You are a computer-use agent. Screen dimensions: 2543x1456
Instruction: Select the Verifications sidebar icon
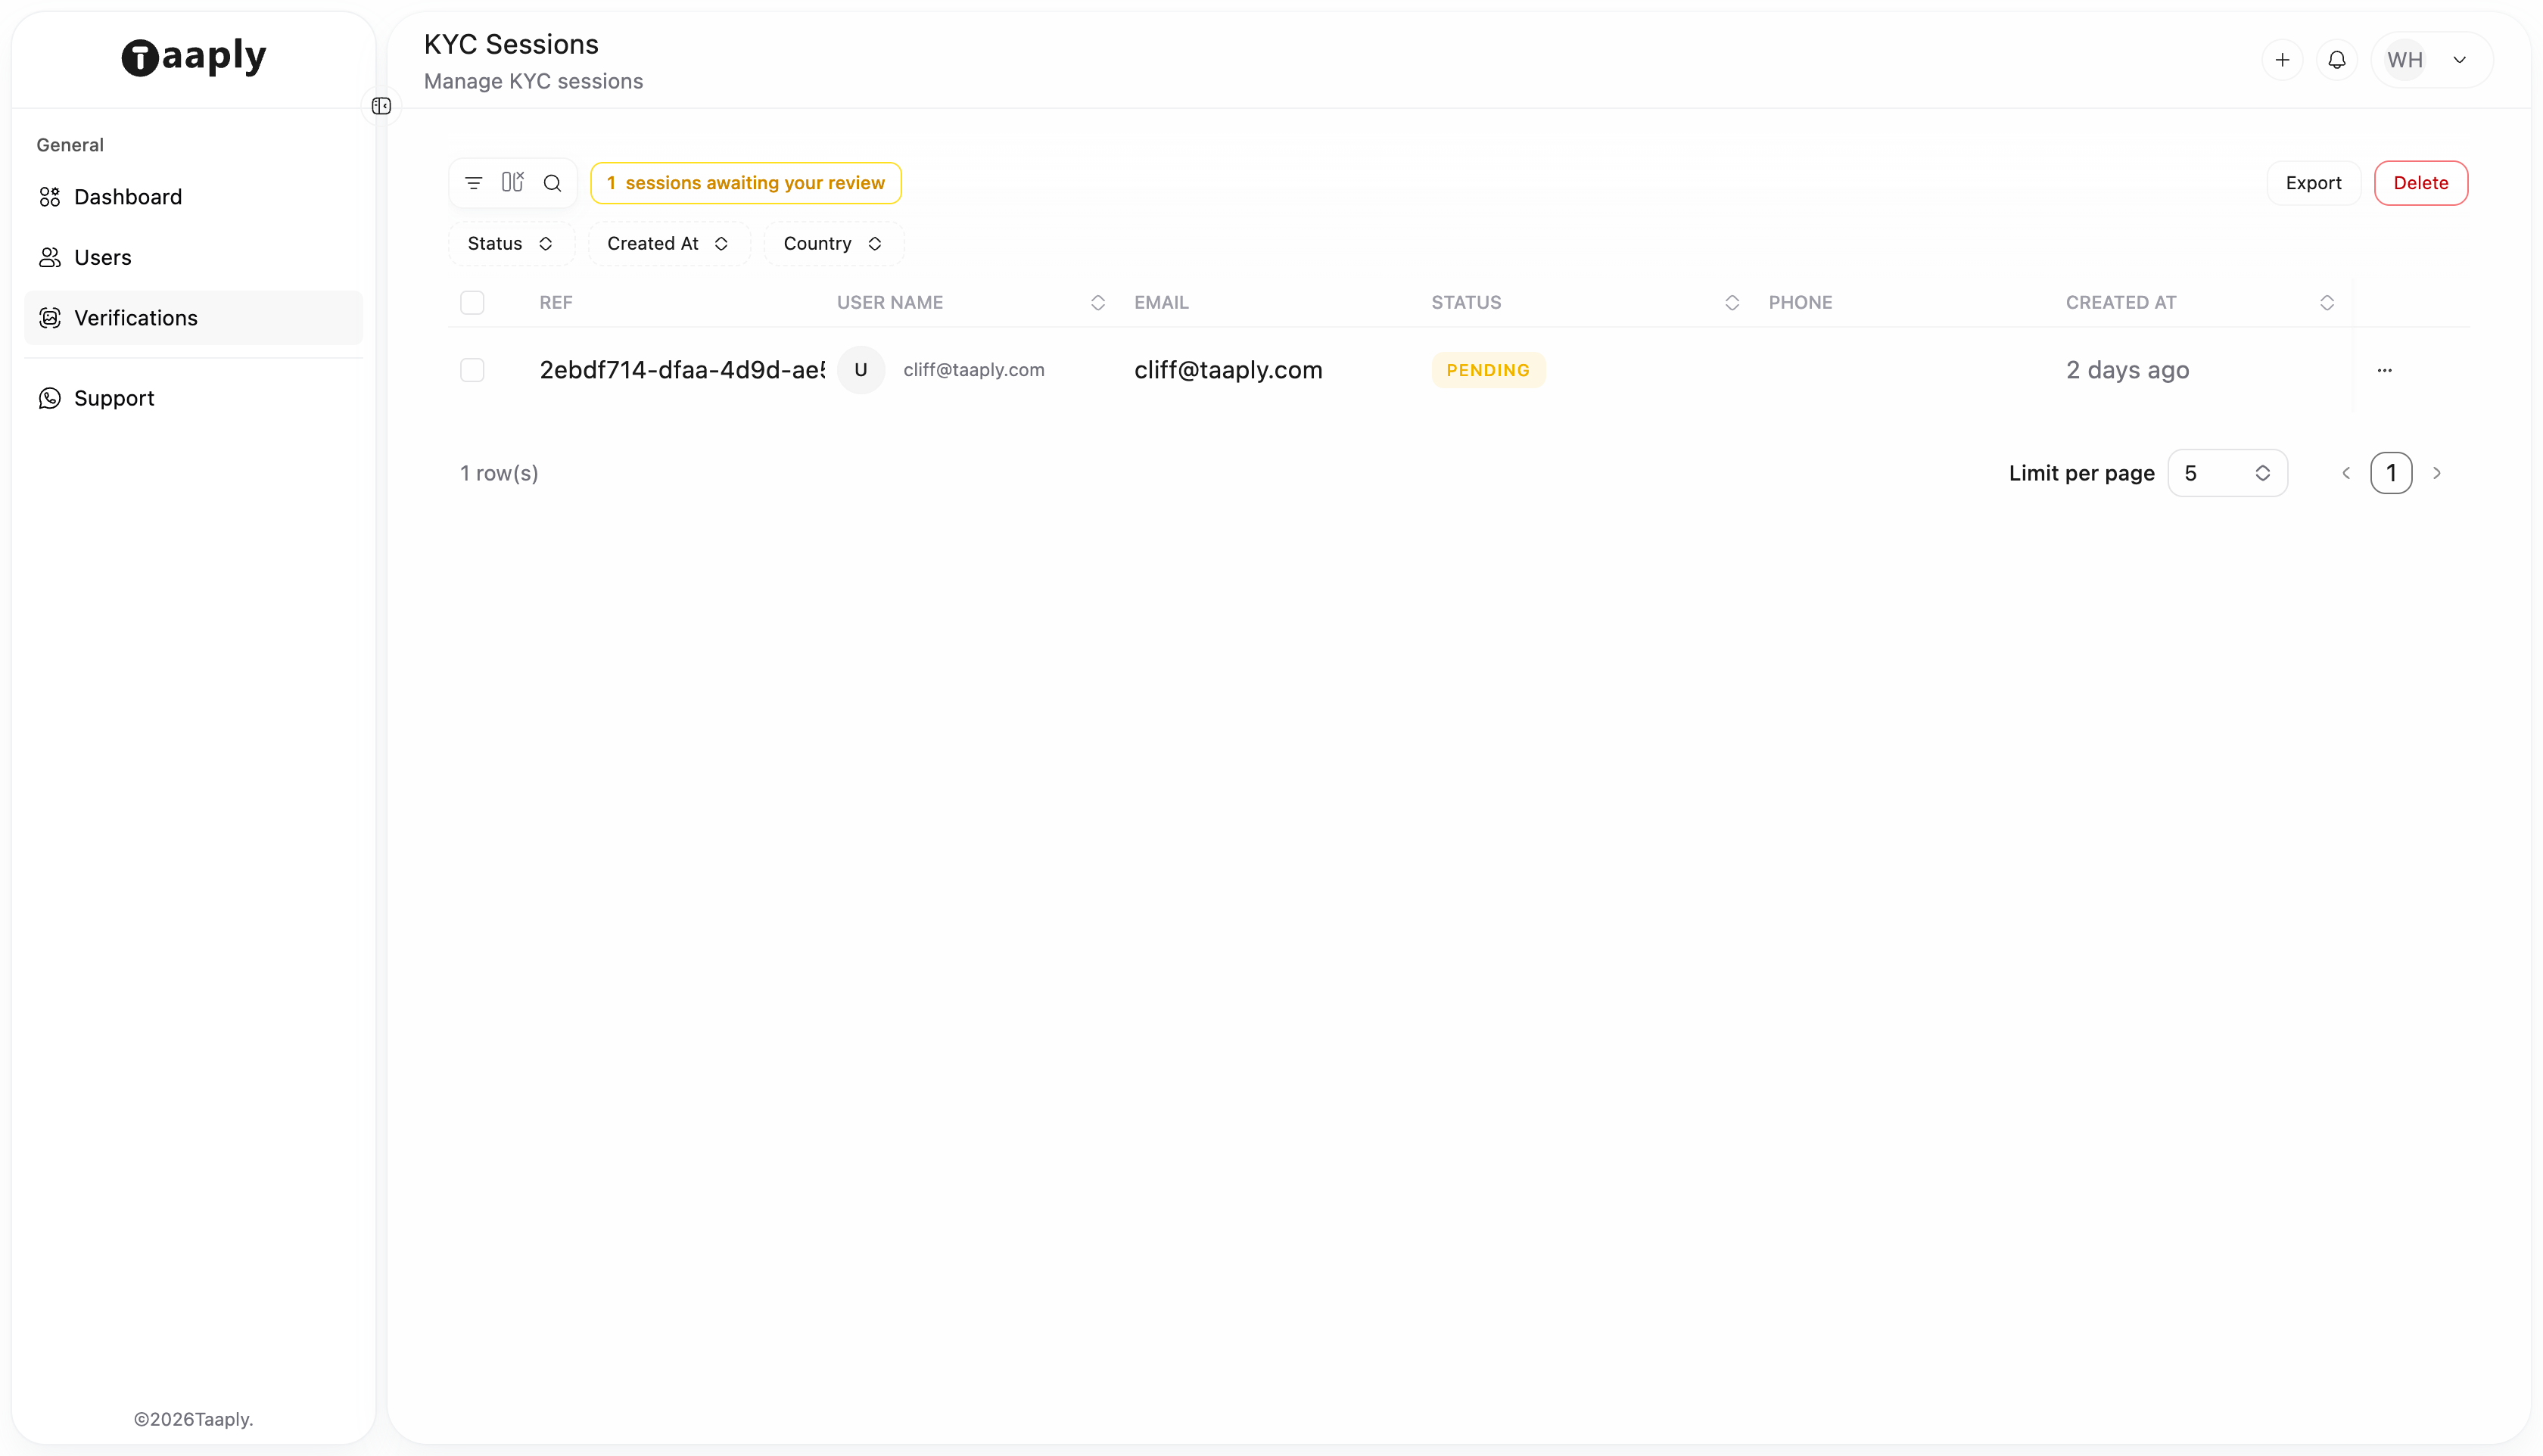[x=50, y=318]
